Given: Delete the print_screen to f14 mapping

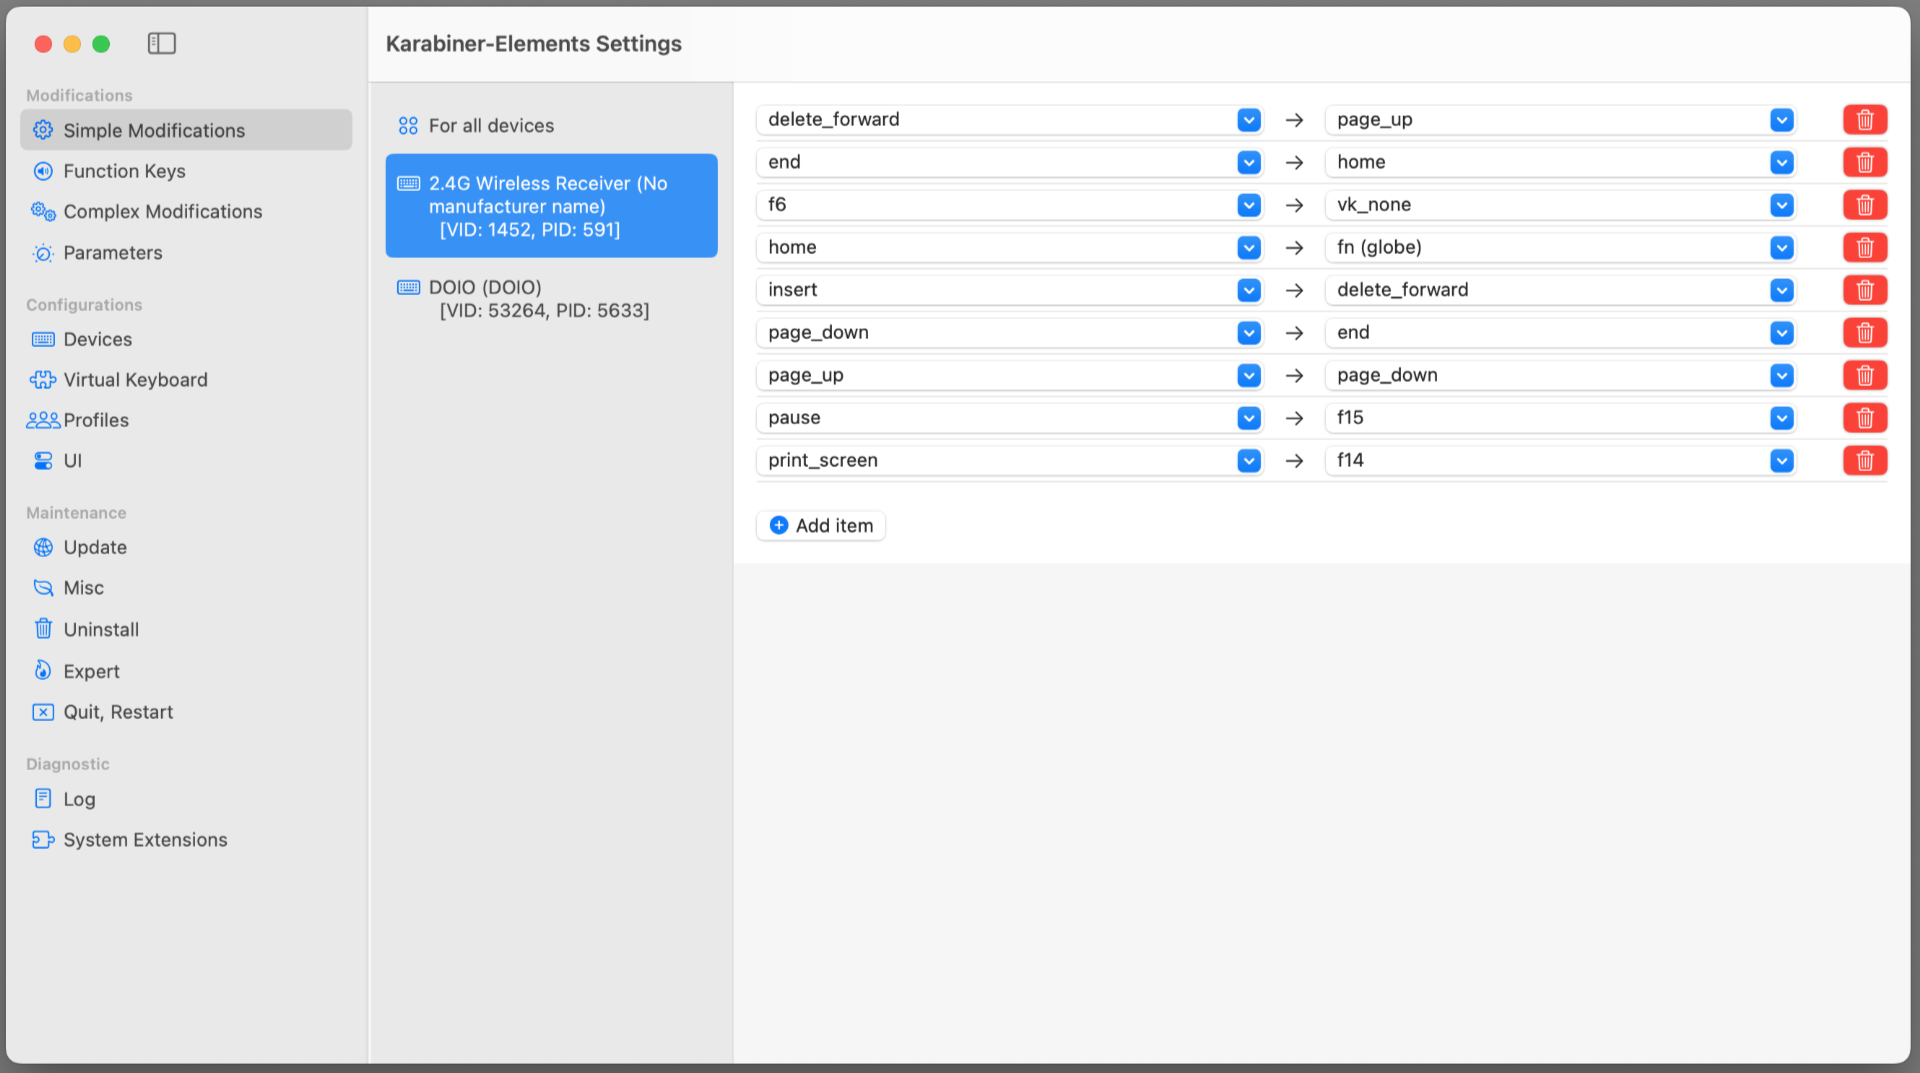Looking at the screenshot, I should tap(1864, 460).
